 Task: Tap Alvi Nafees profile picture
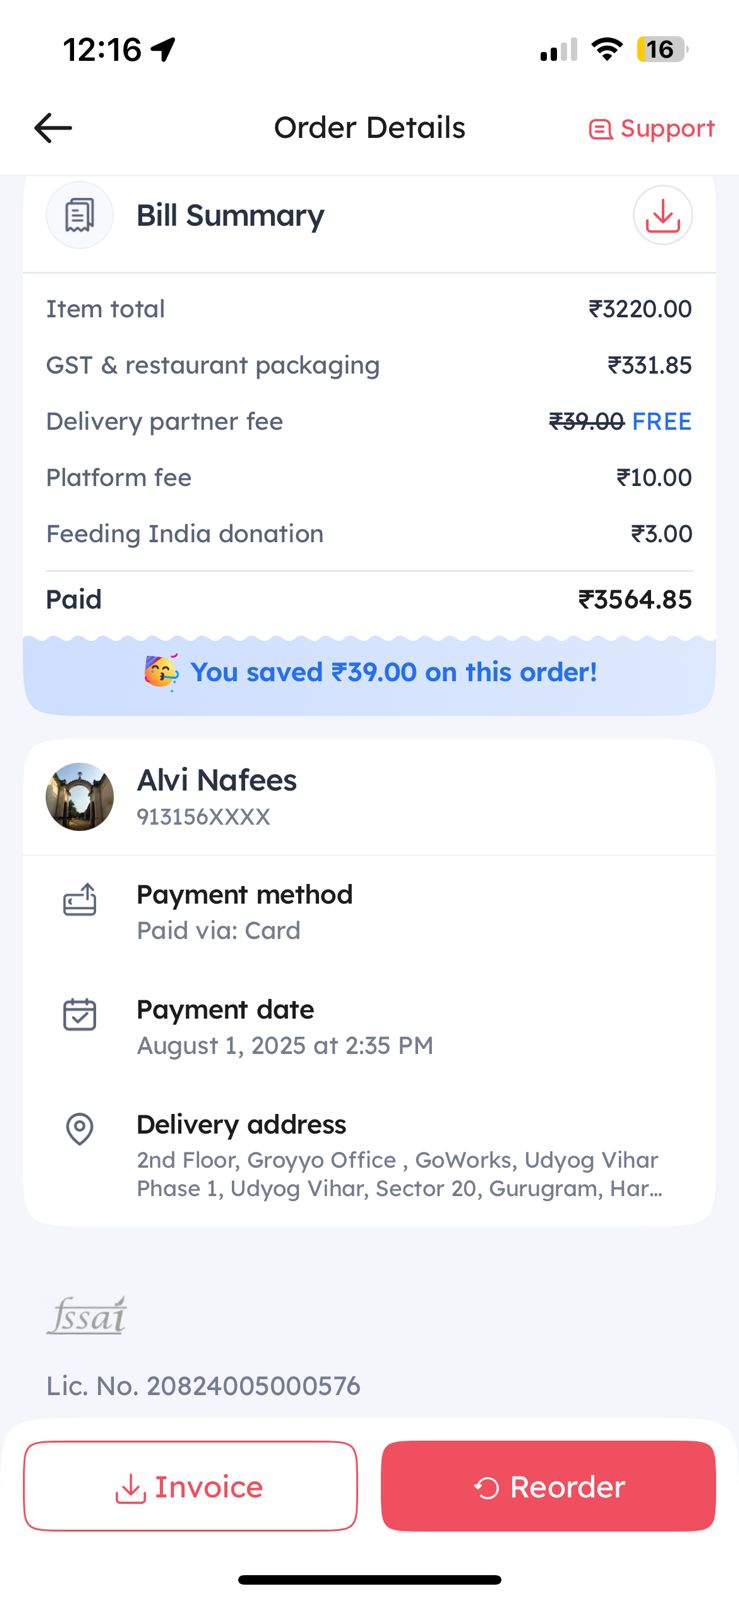[80, 797]
